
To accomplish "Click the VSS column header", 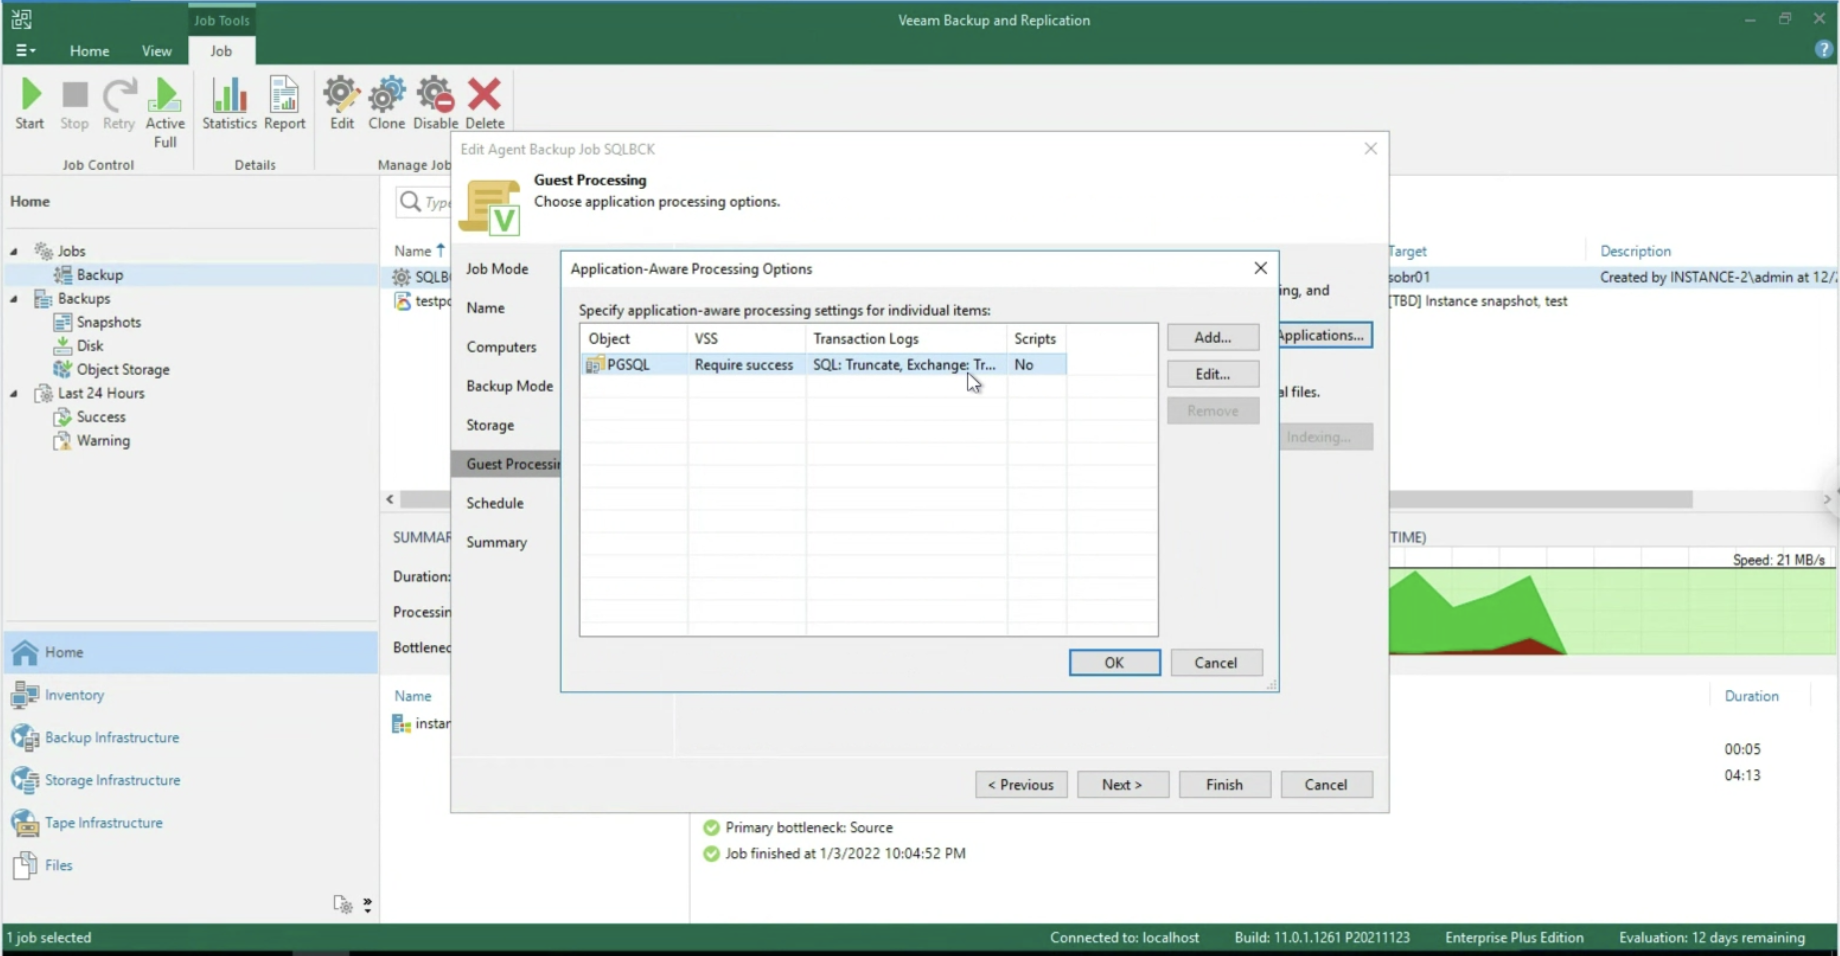I will pos(746,338).
